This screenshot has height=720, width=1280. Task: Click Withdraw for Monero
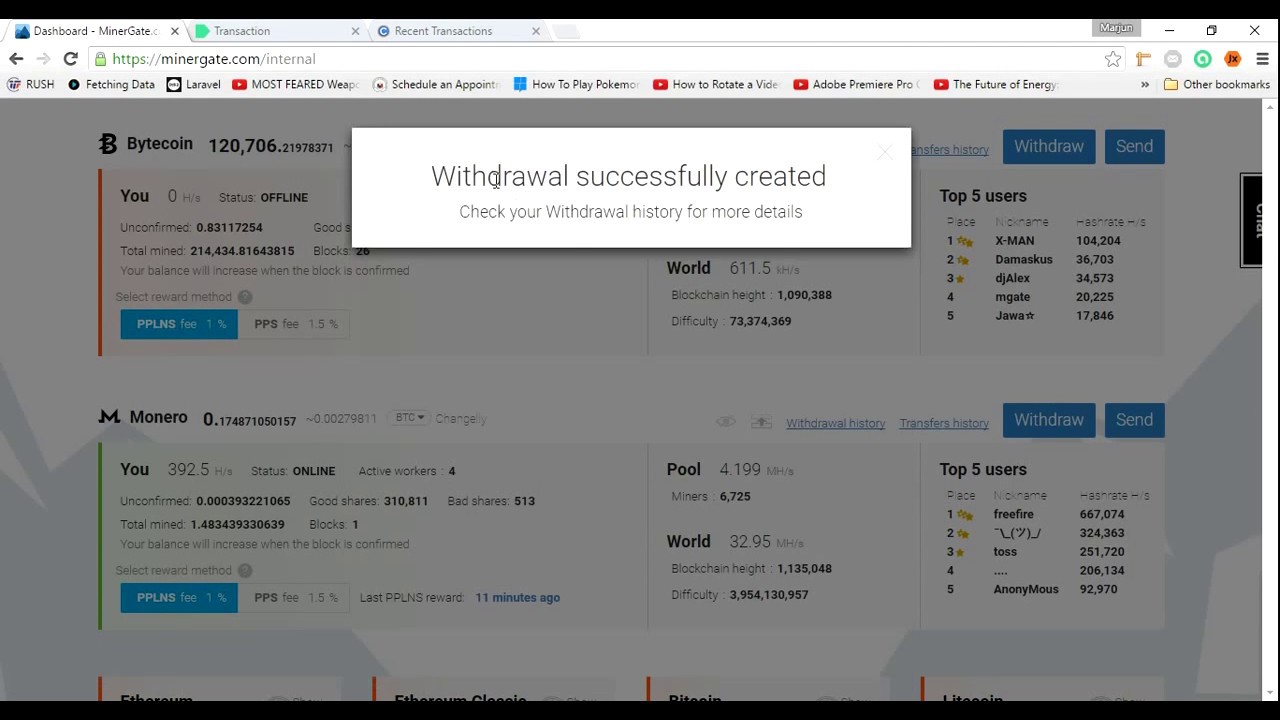click(x=1049, y=420)
